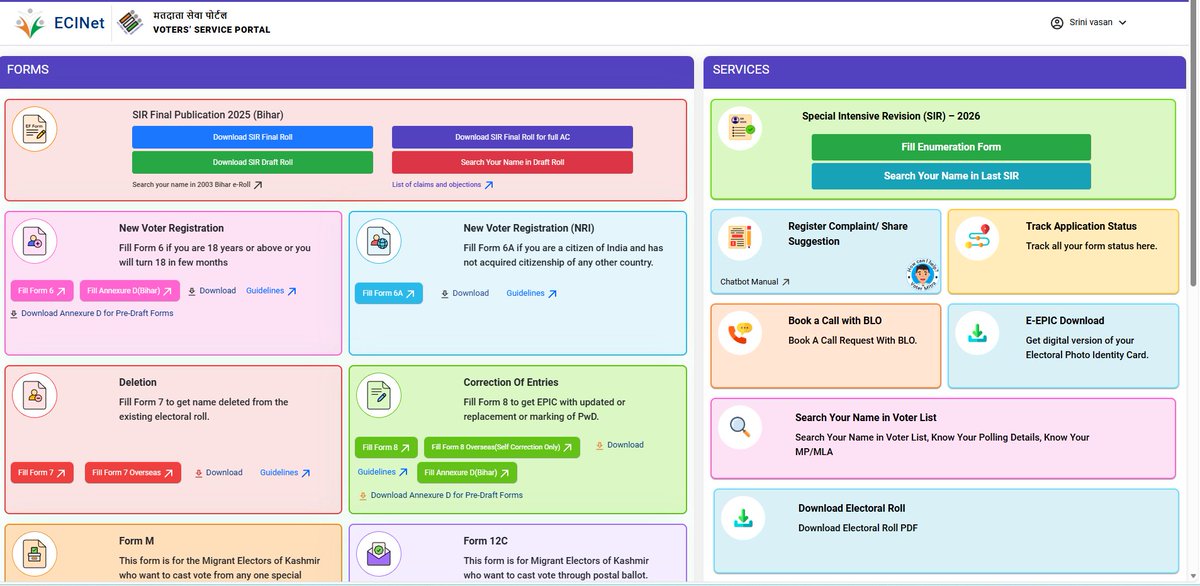Open Download Electoral Roll PDF text
Viewport: 1200px width, 586px height.
(x=858, y=528)
